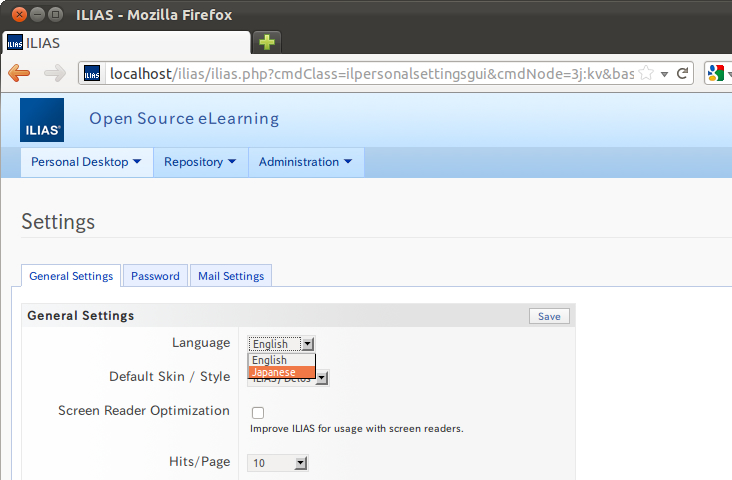The height and width of the screenshot is (480, 732).
Task: Click the ILIAS site favicon in URL bar
Action: click(x=92, y=73)
